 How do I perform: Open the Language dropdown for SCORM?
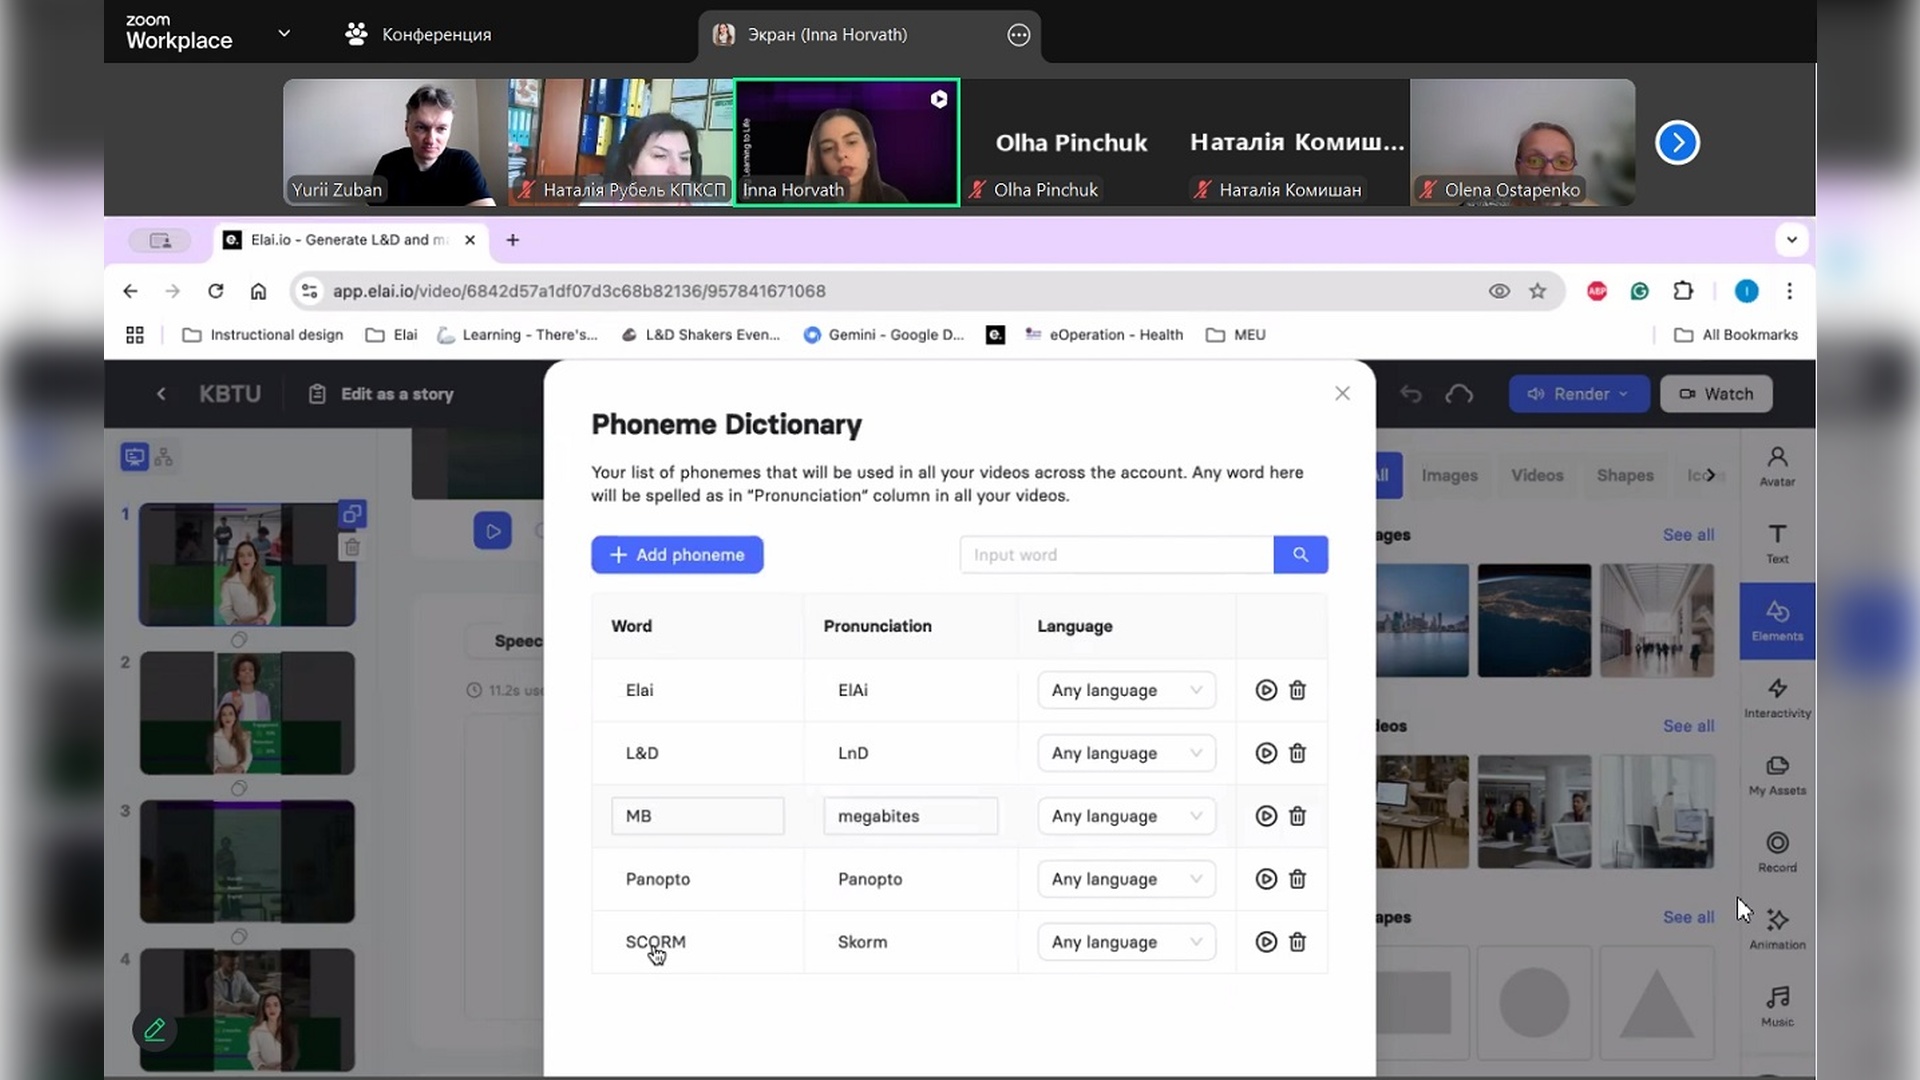coord(1126,942)
